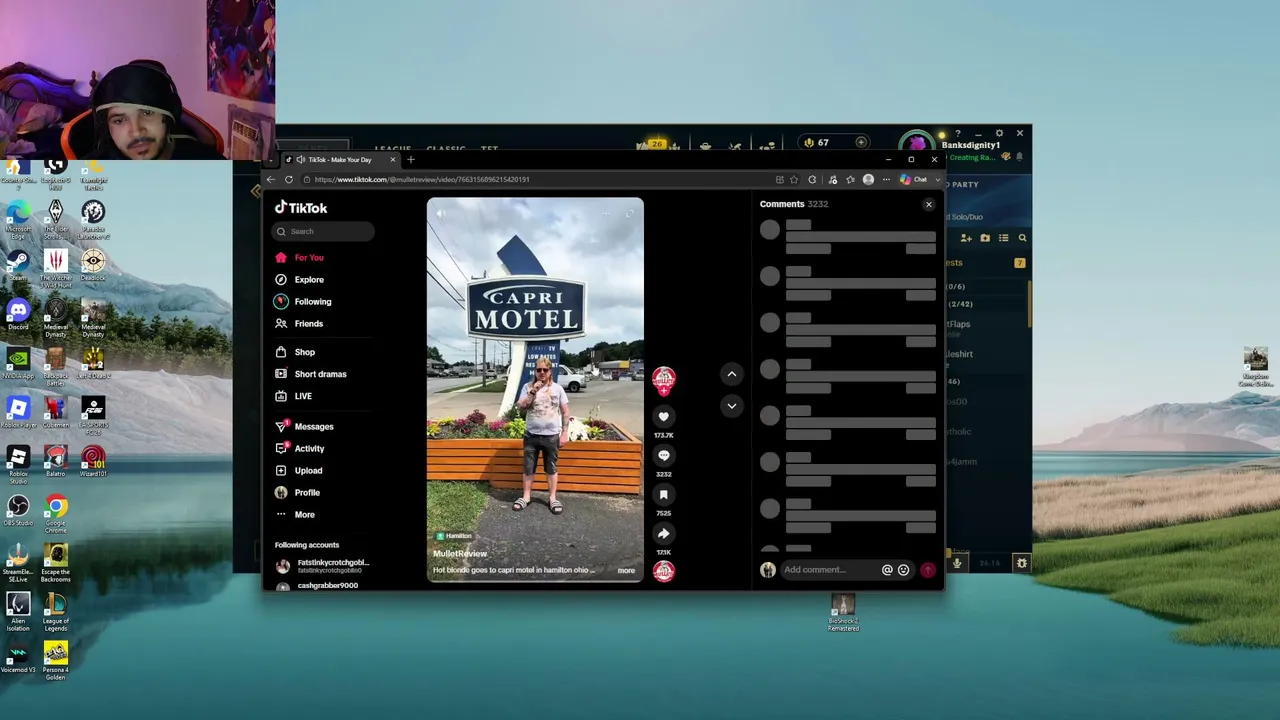
Task: Open the MulletReview username on the video
Action: [460, 554]
